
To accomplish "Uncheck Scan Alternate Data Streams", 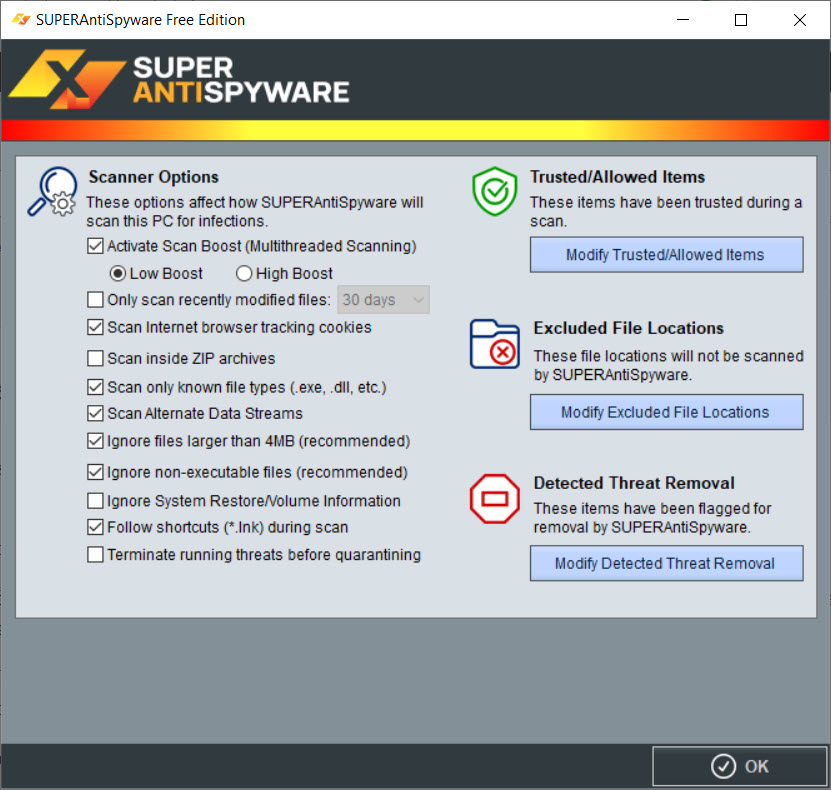I will 95,413.
